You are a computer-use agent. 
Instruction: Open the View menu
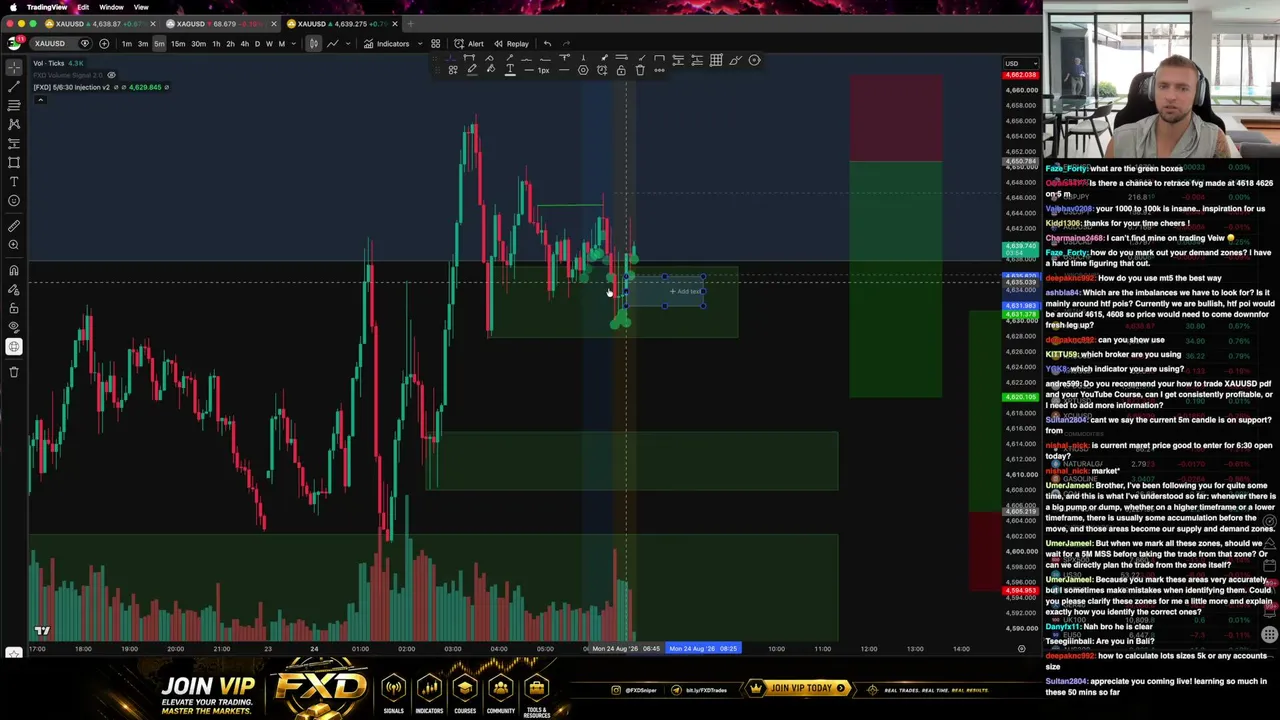pyautogui.click(x=141, y=7)
